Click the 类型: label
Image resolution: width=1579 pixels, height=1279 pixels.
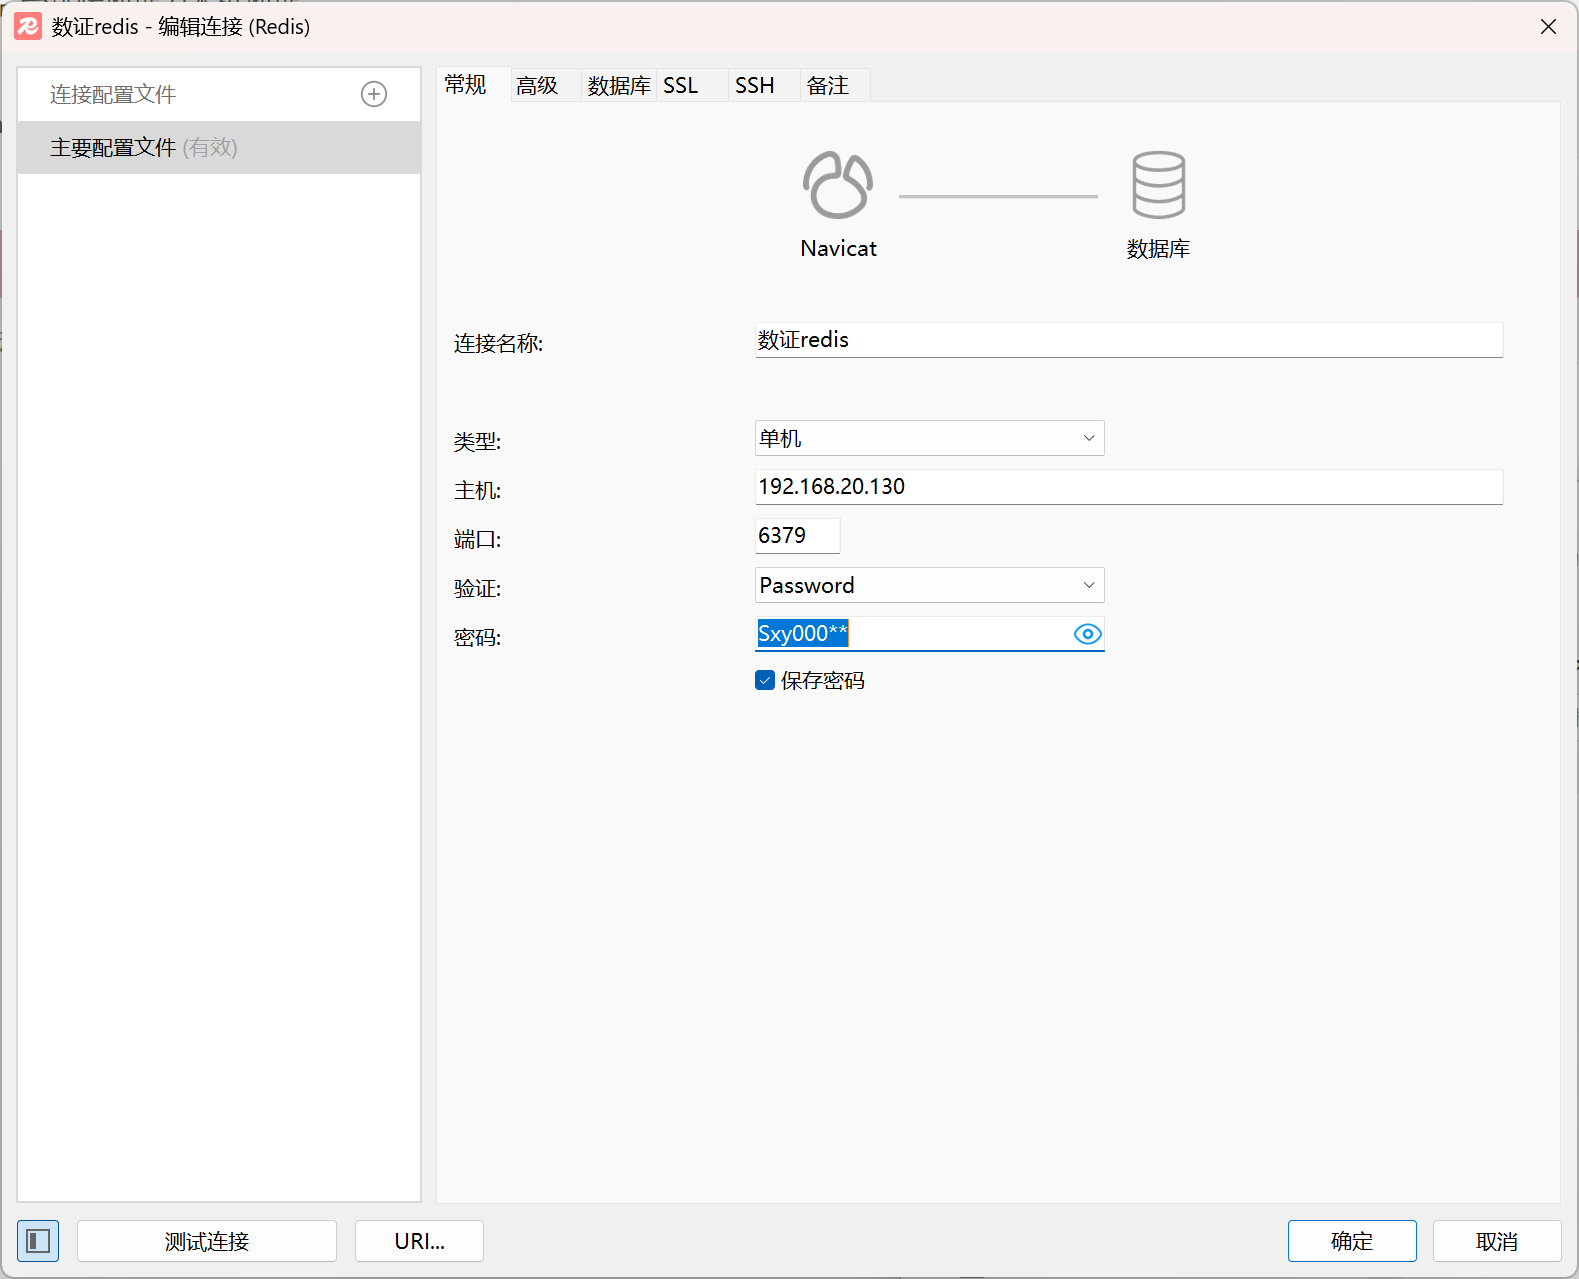[x=478, y=442]
